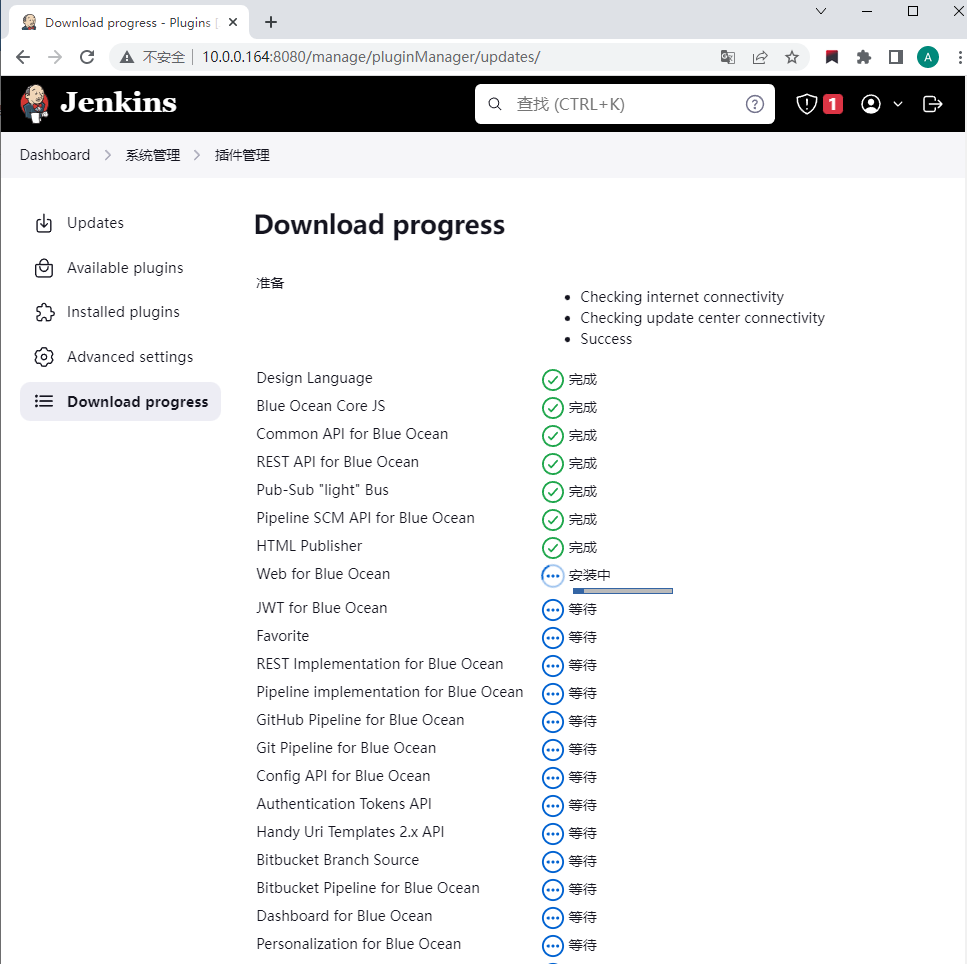The image size is (967, 964).
Task: Click the 准备 preparation label
Action: point(270,283)
